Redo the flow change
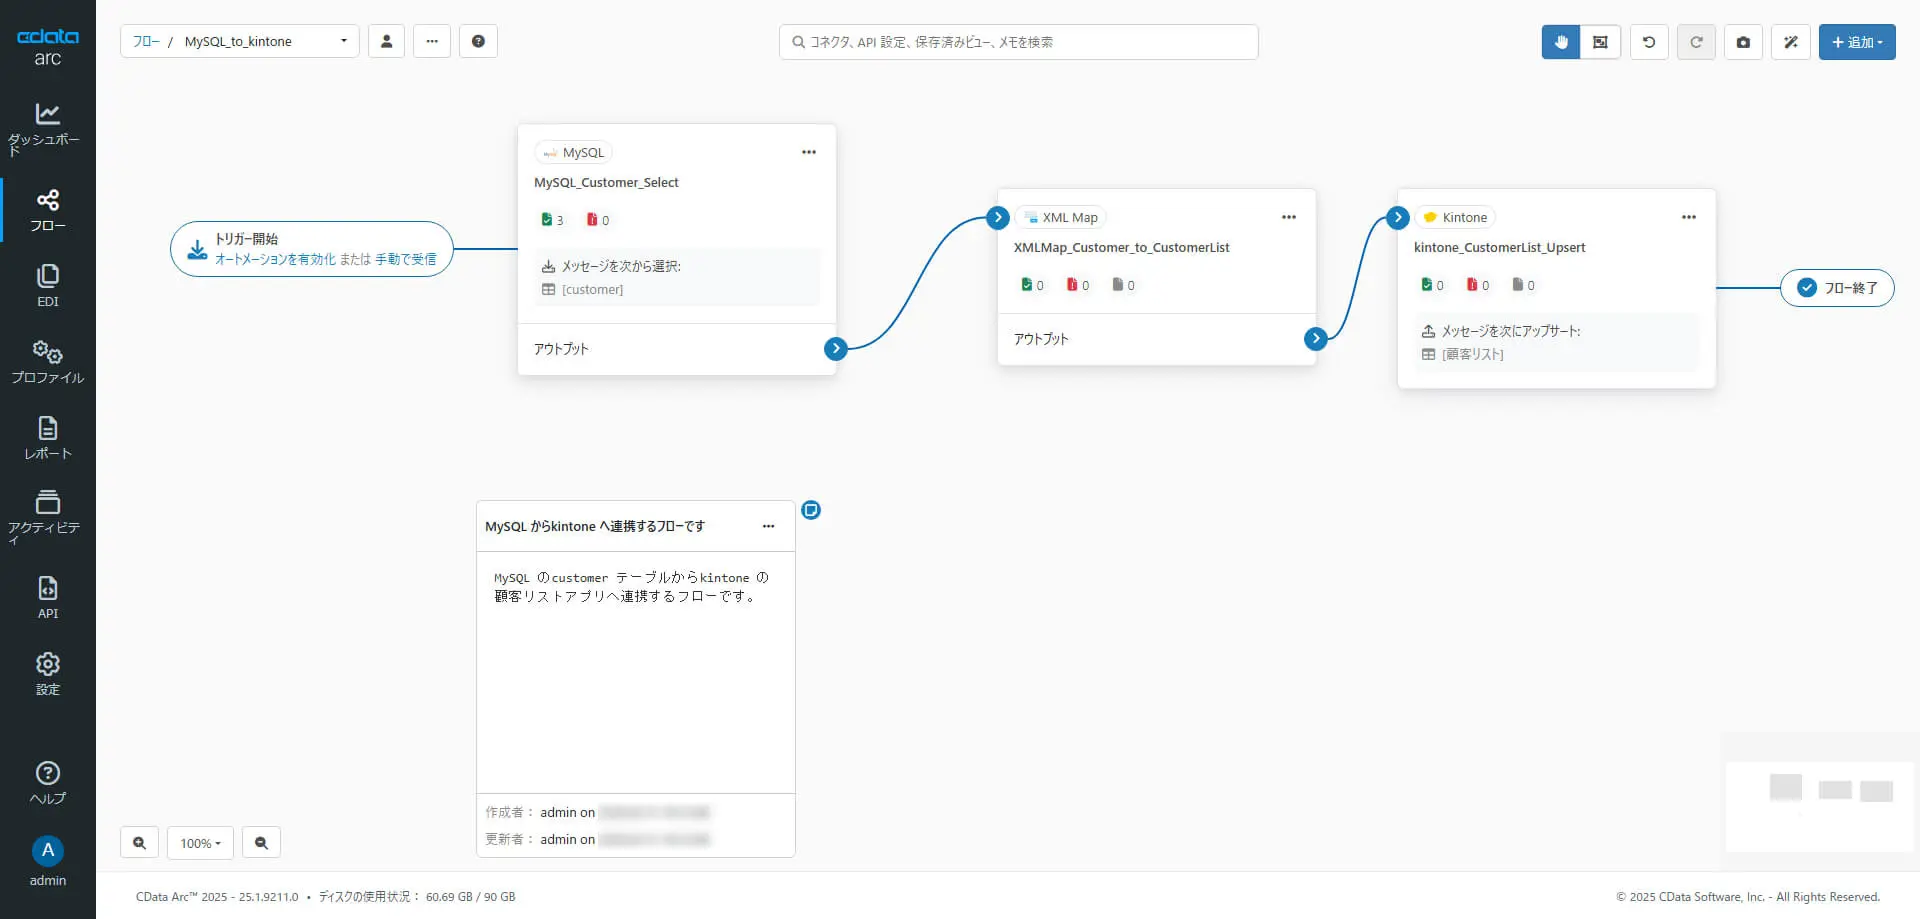The height and width of the screenshot is (919, 1920). pyautogui.click(x=1696, y=42)
